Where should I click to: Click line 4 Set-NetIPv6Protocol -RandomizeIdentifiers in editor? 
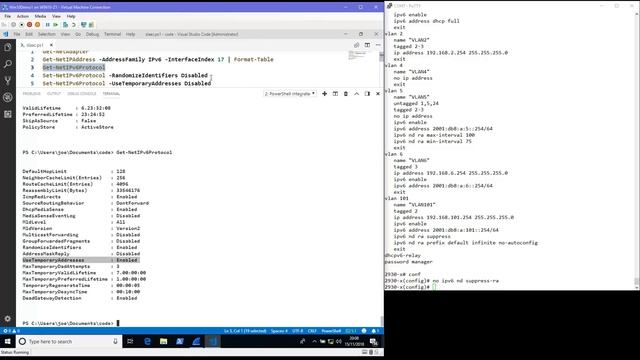(125, 76)
